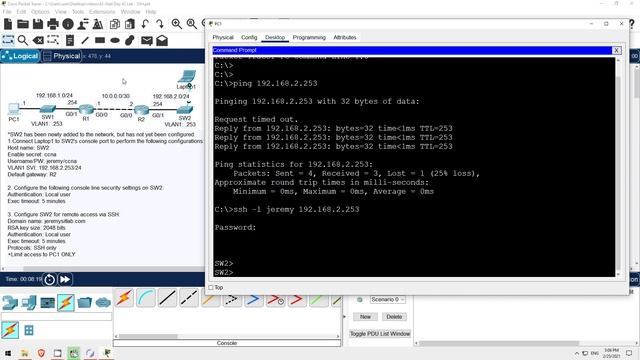
Task: Zoom in on the workspace
Action: coord(176,24)
